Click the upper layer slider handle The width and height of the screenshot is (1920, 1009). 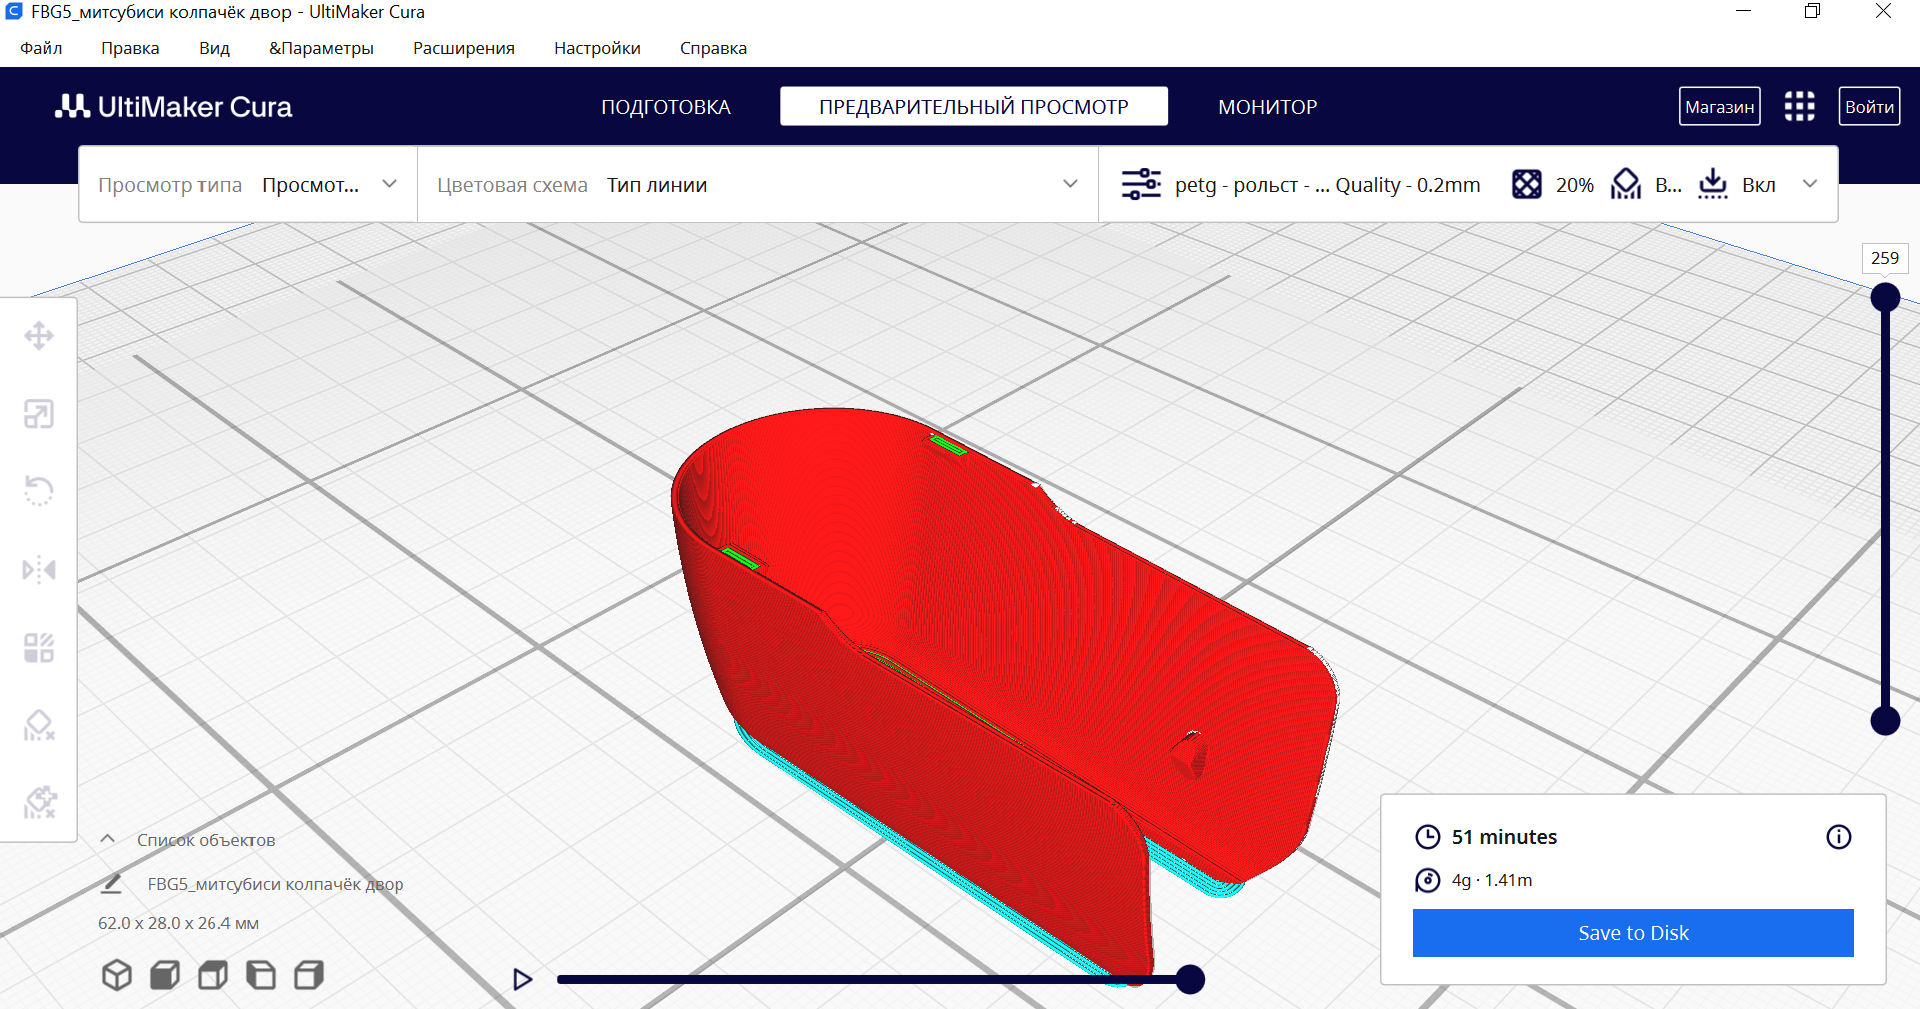[x=1885, y=297]
